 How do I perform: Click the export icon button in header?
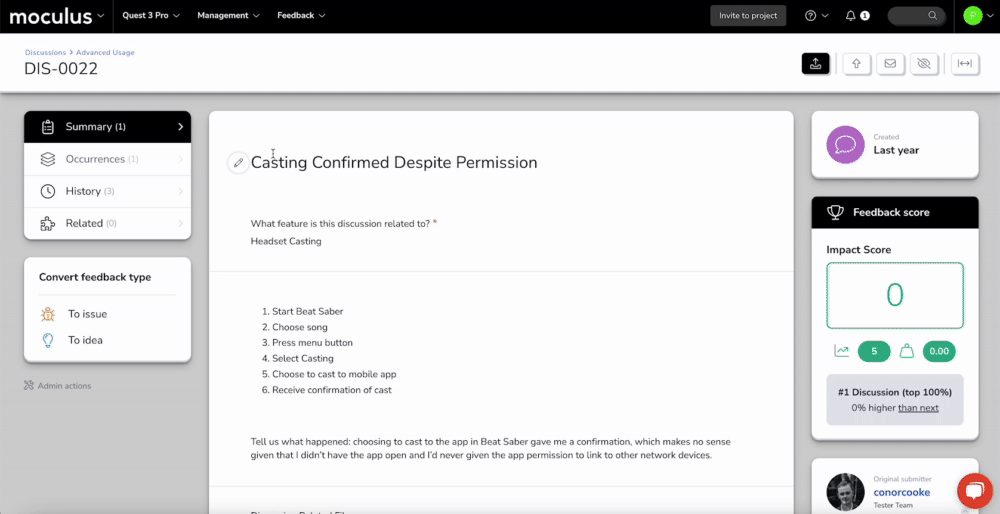(815, 64)
